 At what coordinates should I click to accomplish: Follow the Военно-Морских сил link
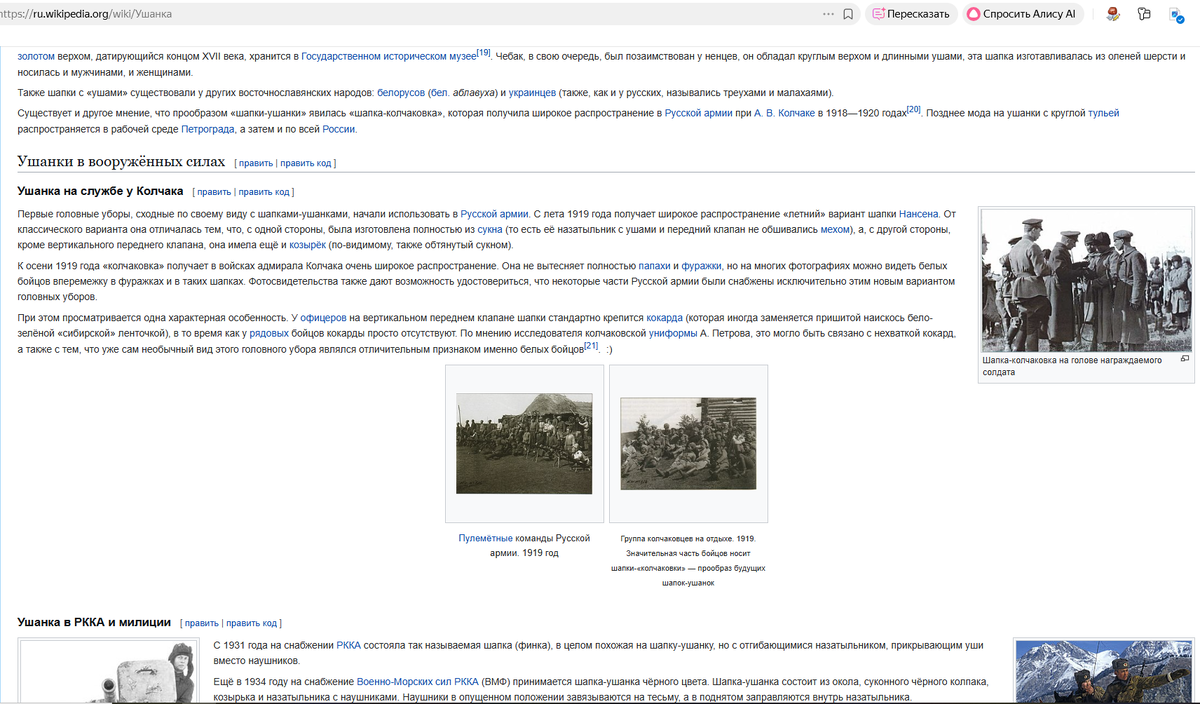[417, 682]
